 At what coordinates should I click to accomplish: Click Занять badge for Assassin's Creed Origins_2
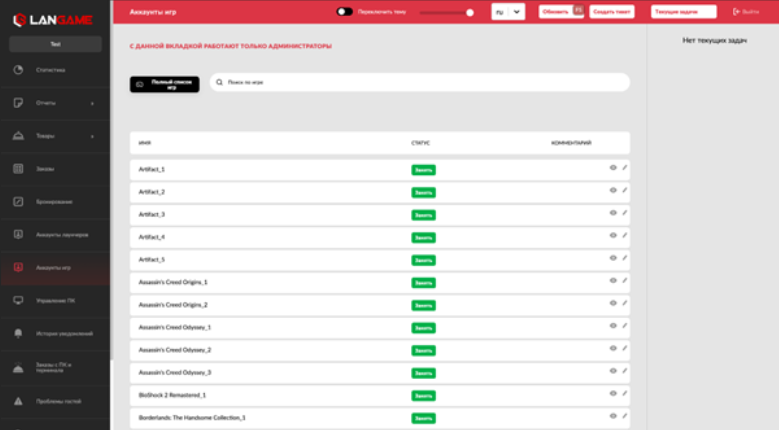(x=423, y=305)
